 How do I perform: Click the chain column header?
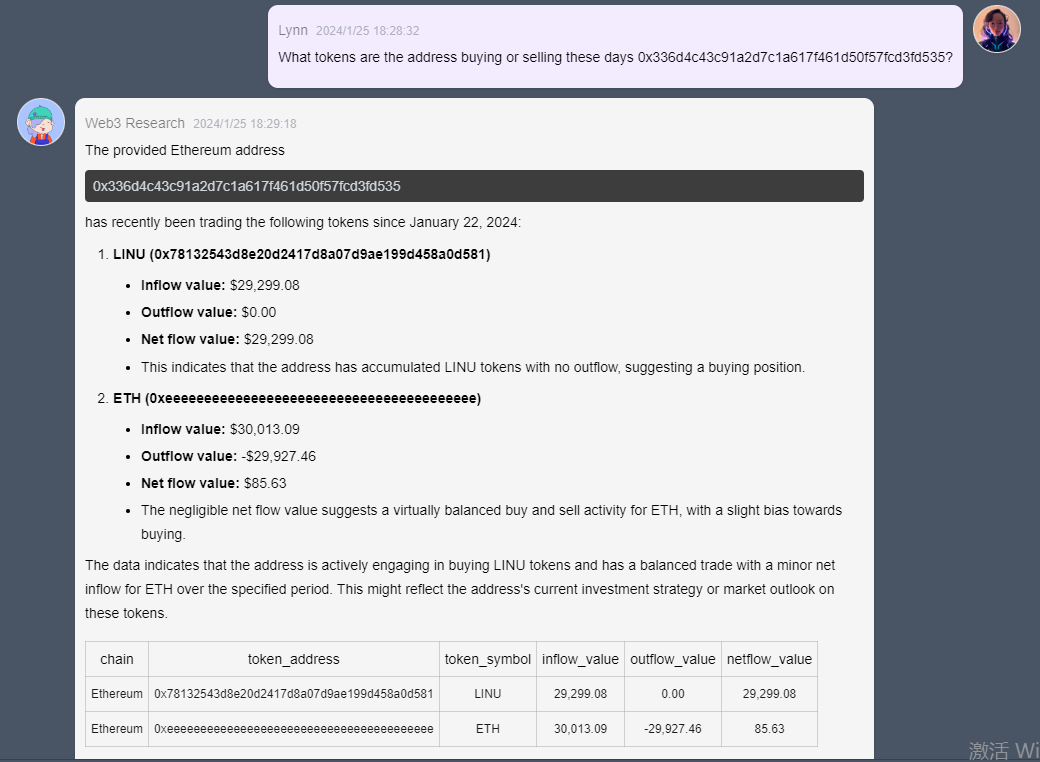(x=117, y=659)
